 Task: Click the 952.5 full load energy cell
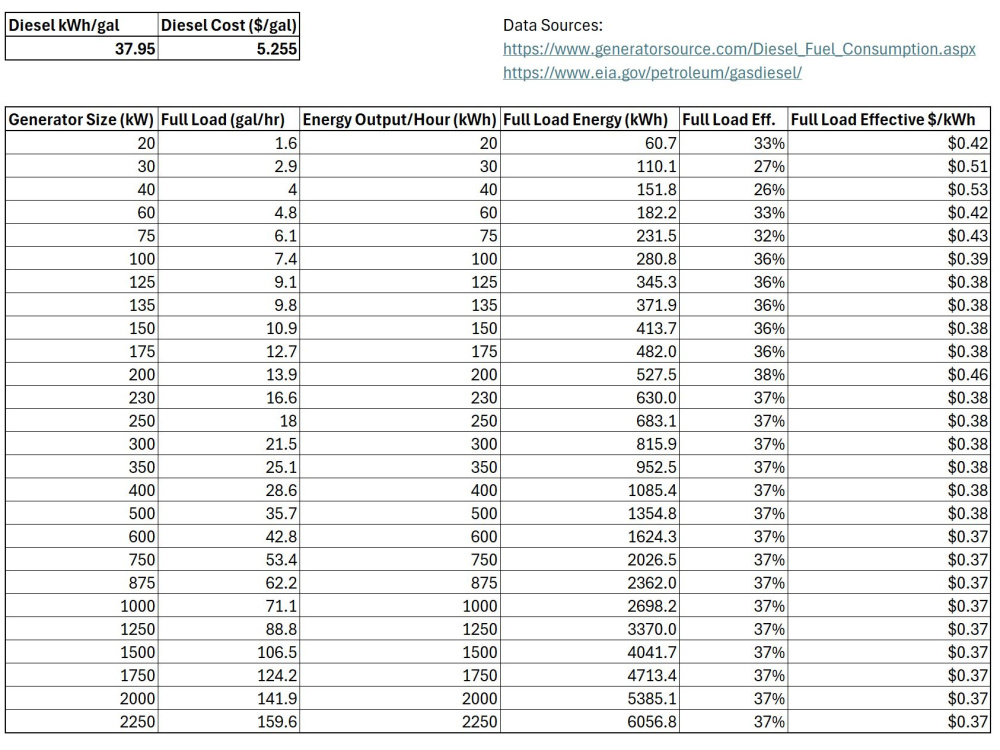[x=590, y=466]
